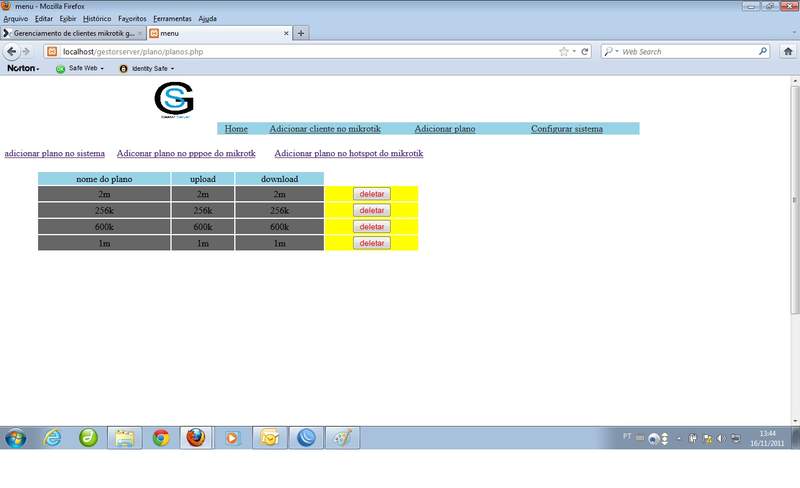Open search engine selector dropdown

611,52
